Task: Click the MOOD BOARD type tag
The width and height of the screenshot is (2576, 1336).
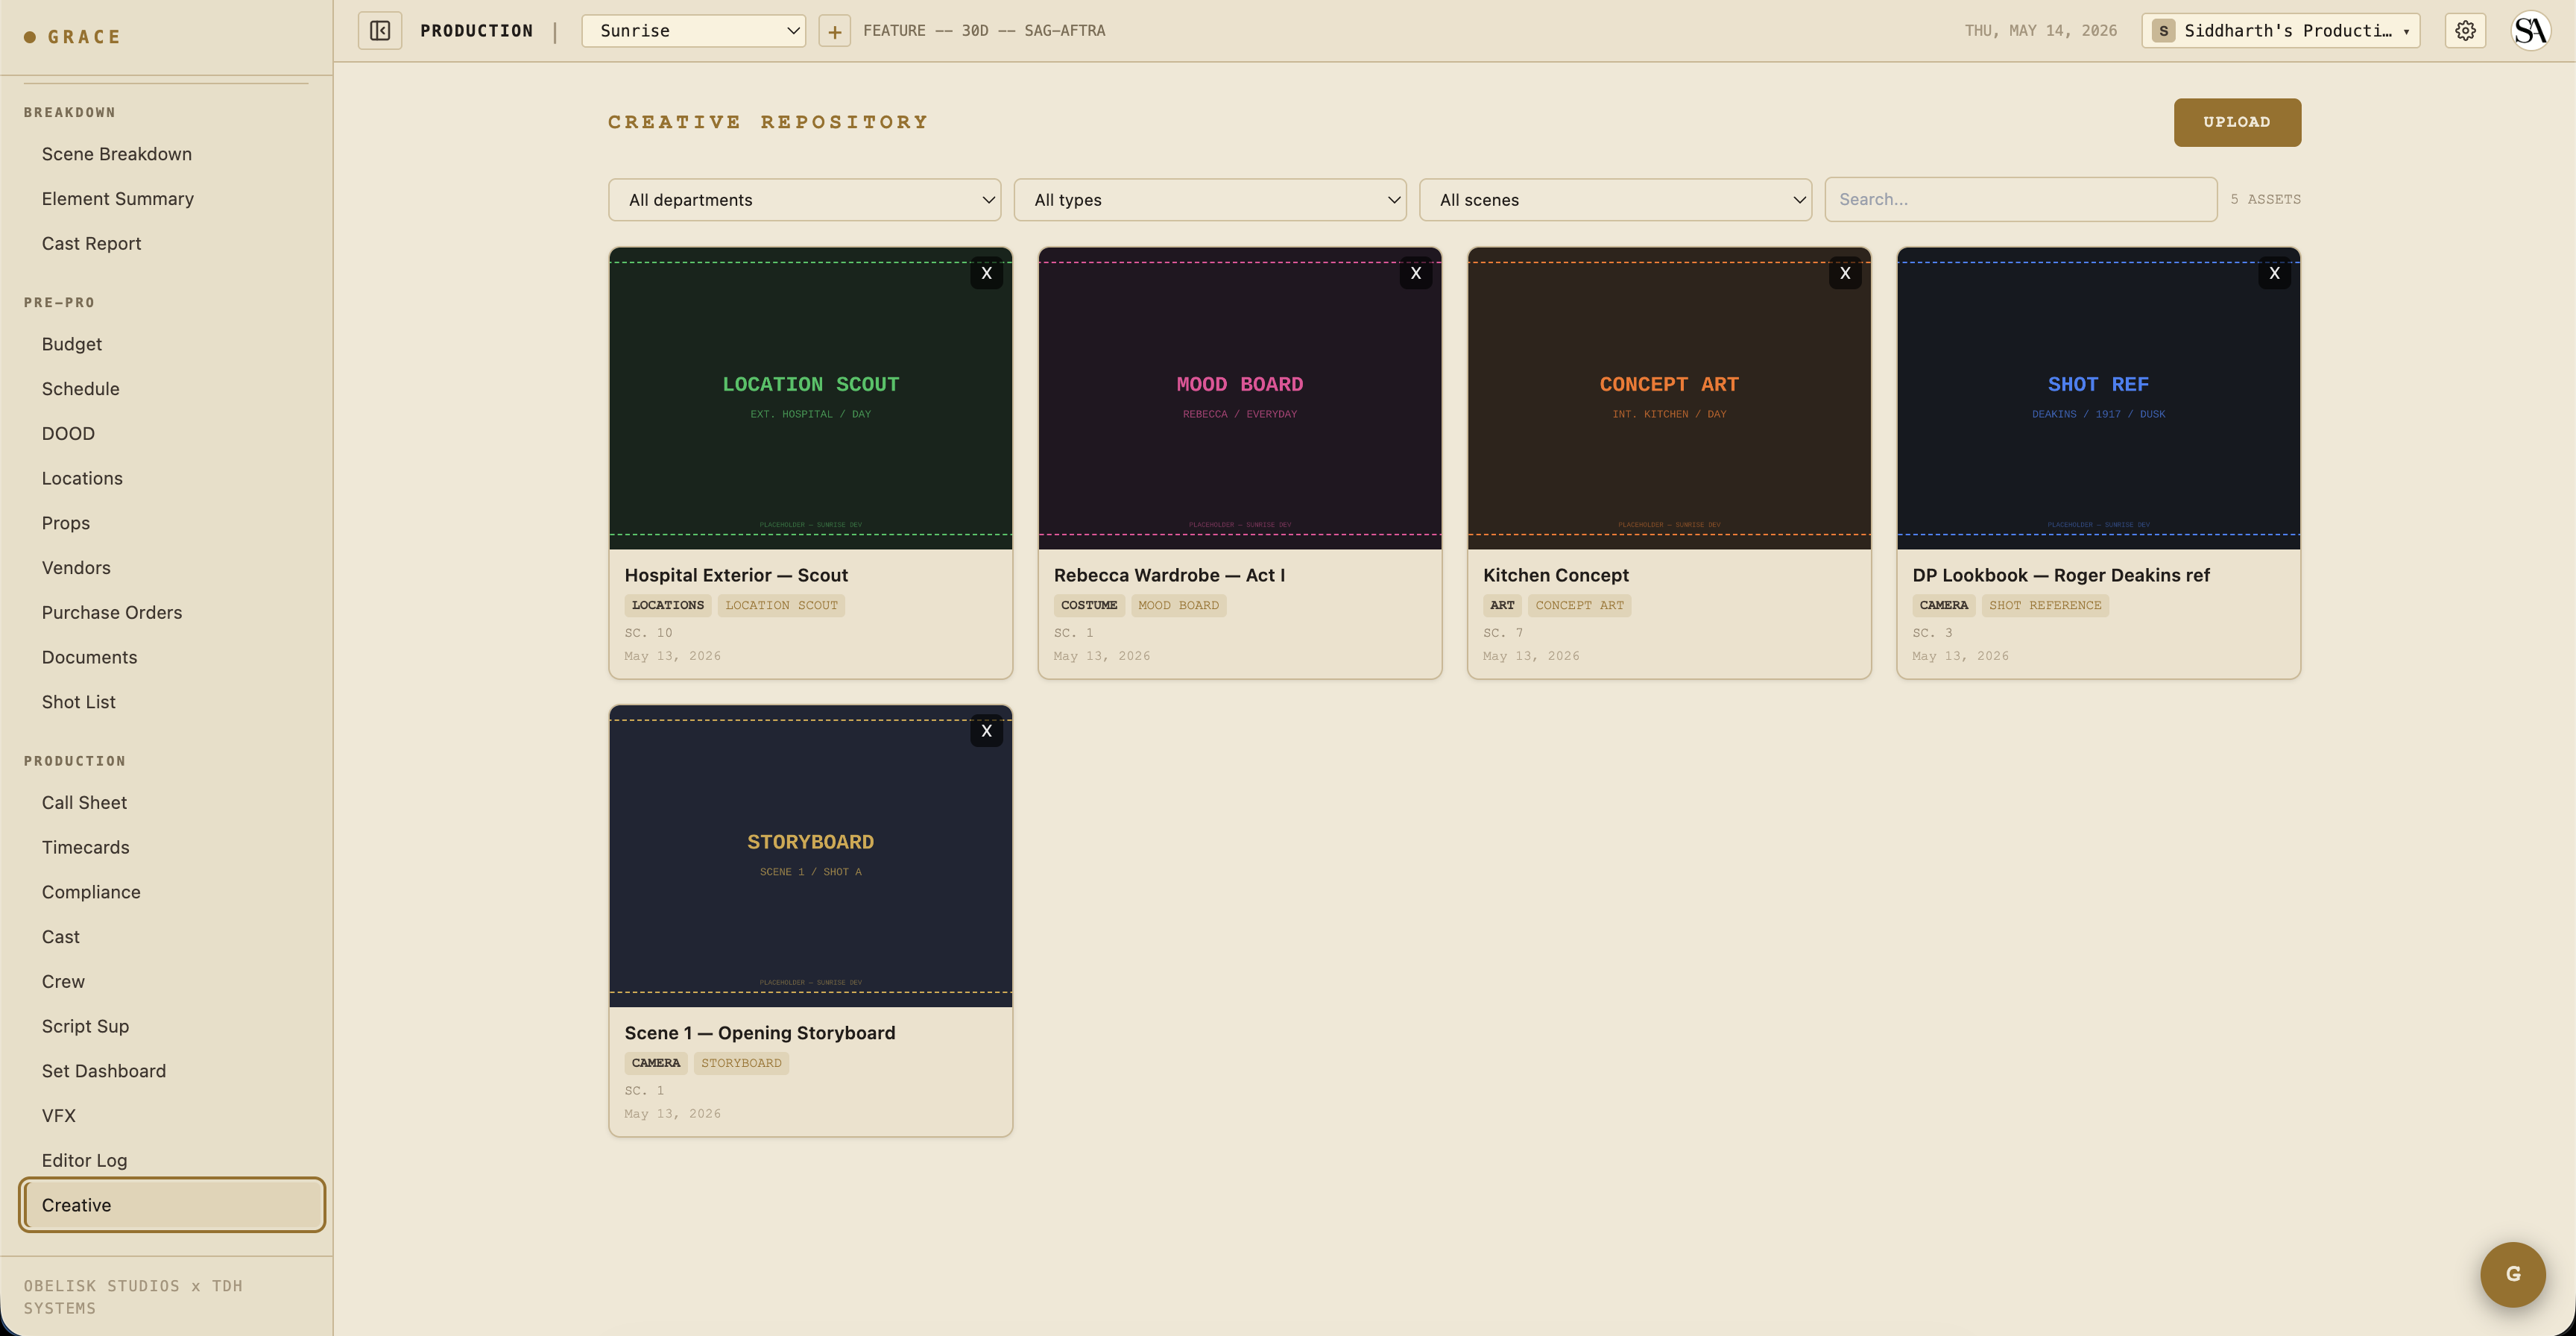Action: click(1178, 605)
